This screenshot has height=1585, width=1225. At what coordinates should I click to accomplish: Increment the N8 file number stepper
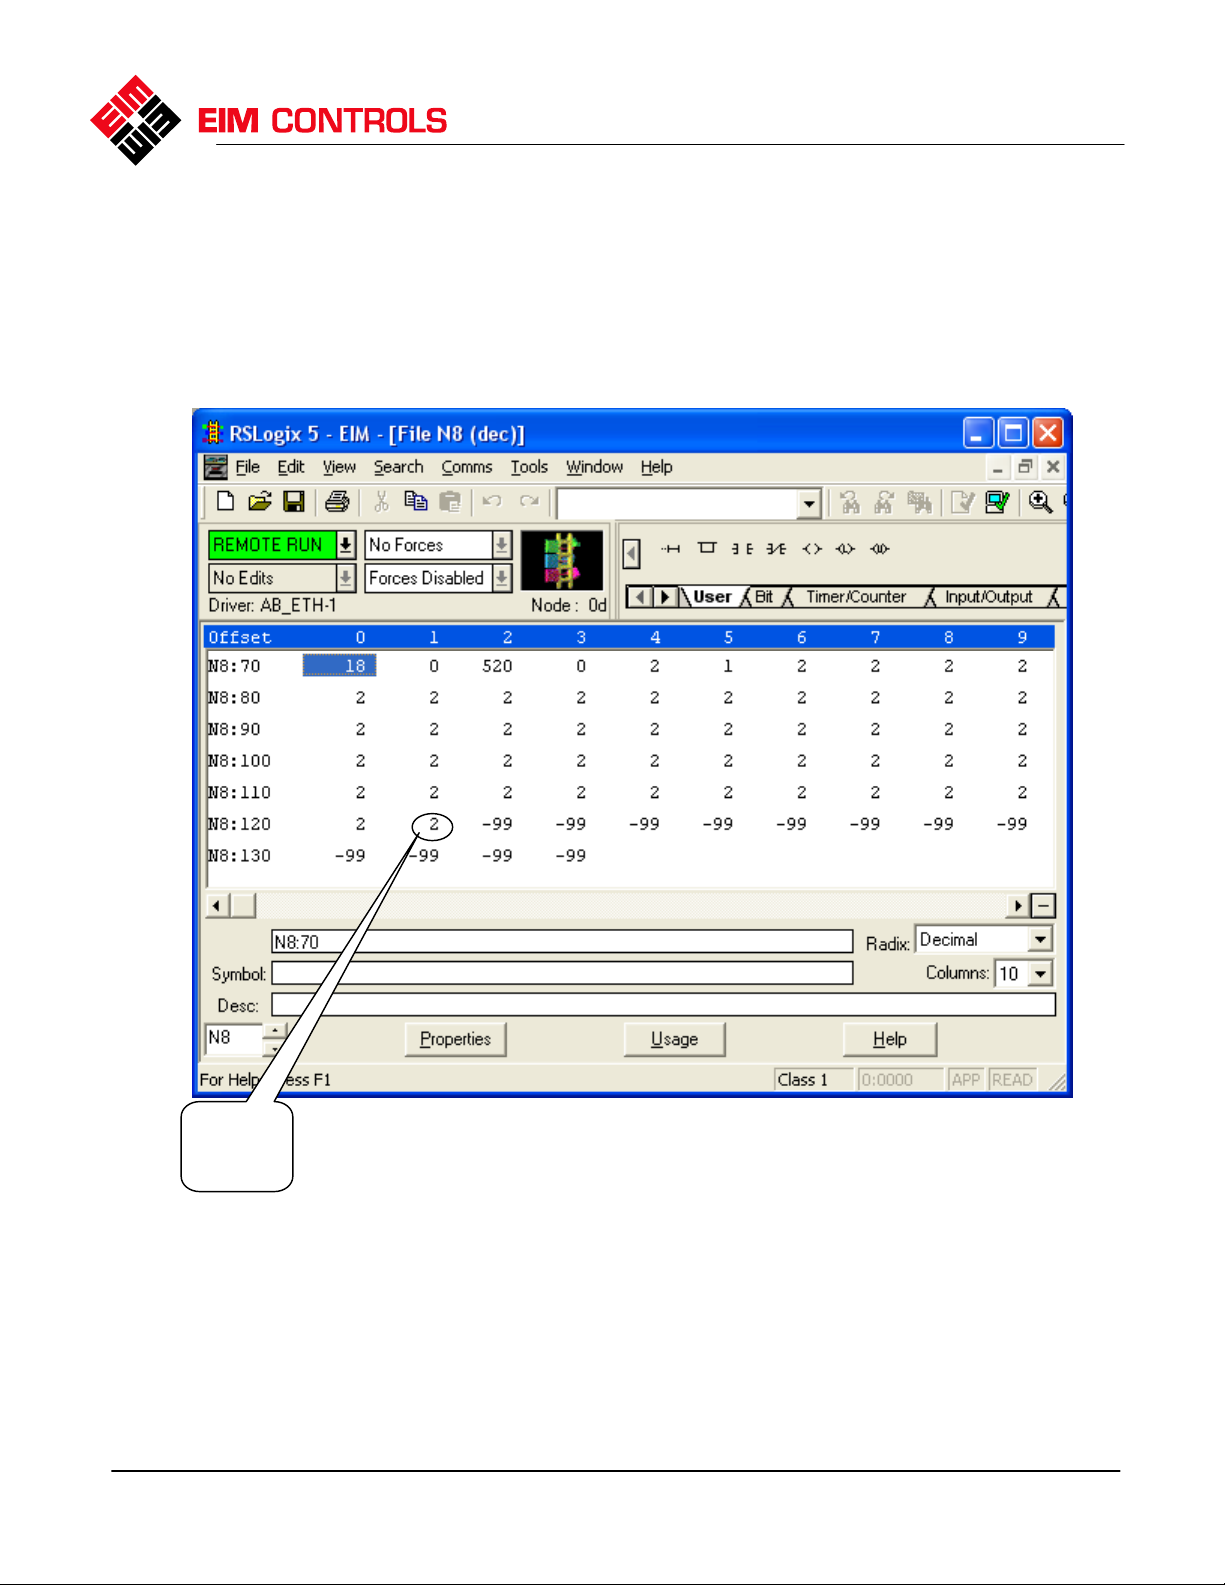[x=275, y=1031]
